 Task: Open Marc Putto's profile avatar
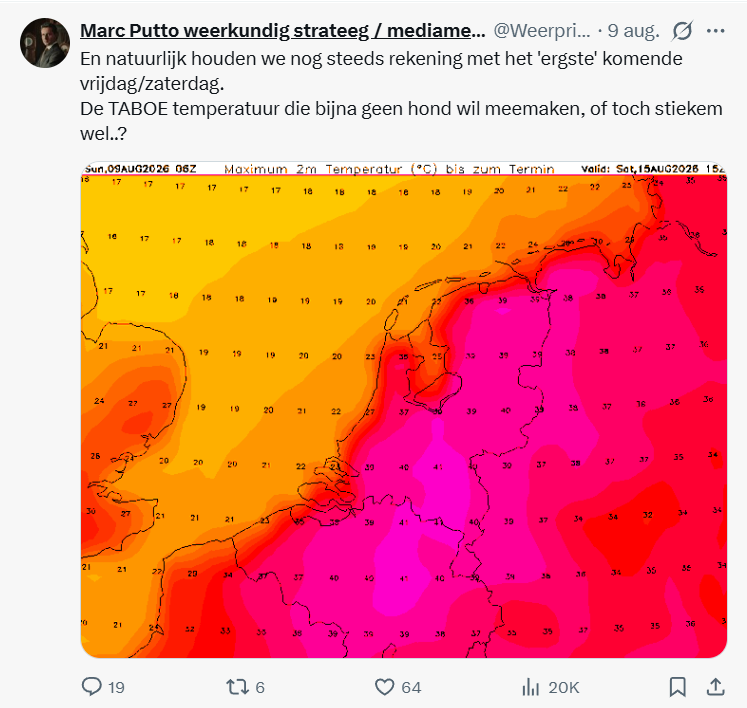tap(45, 43)
